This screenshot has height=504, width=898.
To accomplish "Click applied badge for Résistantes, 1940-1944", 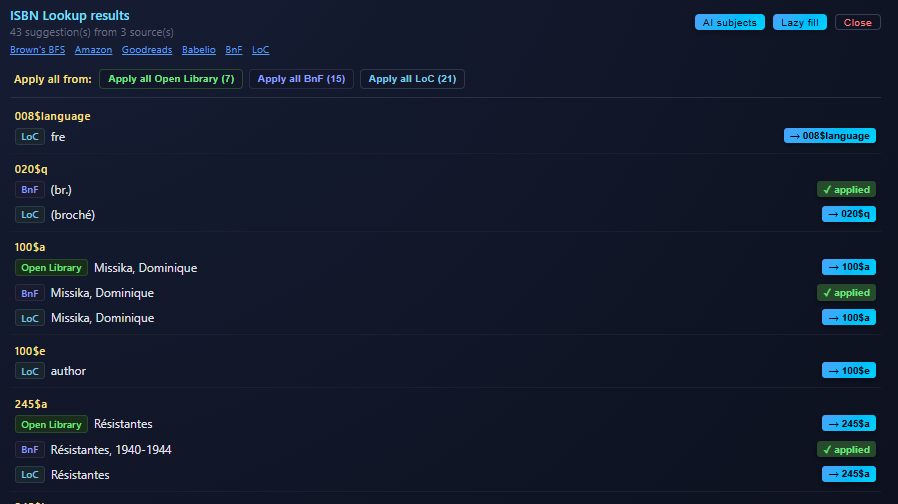I will [846, 450].
